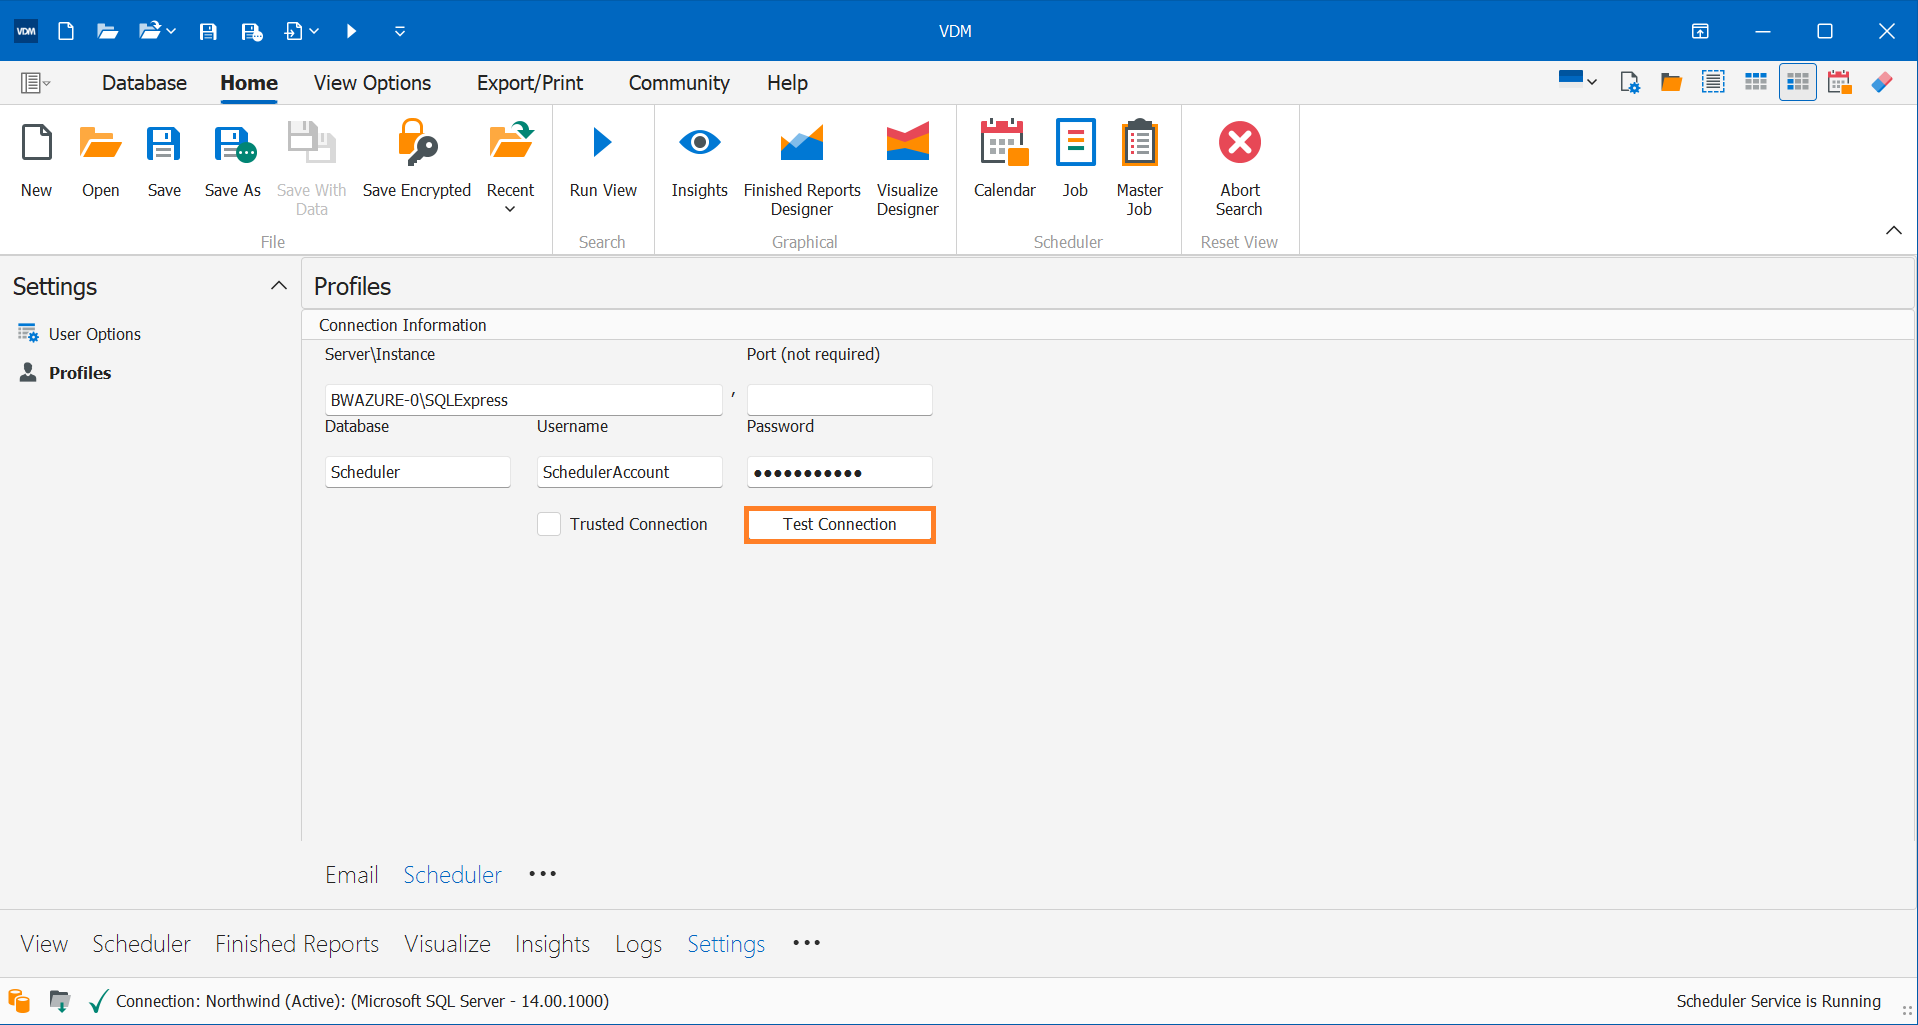The image size is (1918, 1025).
Task: Click the Save ribbon button
Action: [x=164, y=160]
